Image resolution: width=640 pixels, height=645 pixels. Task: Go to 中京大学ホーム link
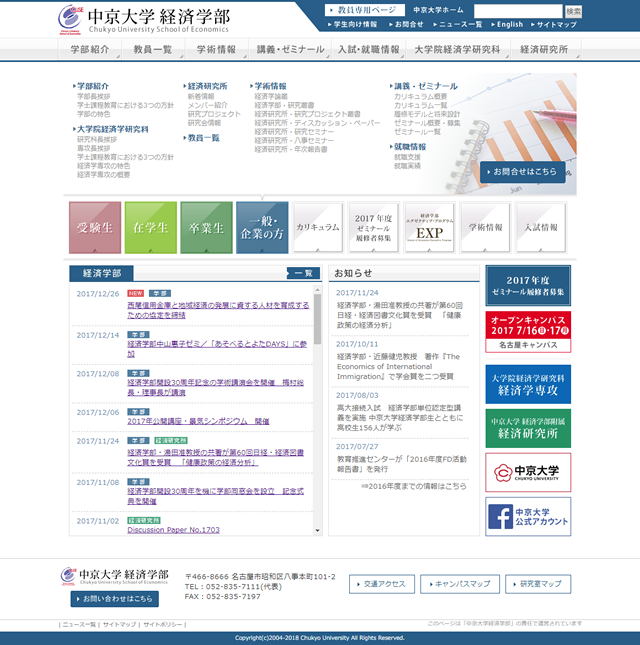click(x=438, y=10)
